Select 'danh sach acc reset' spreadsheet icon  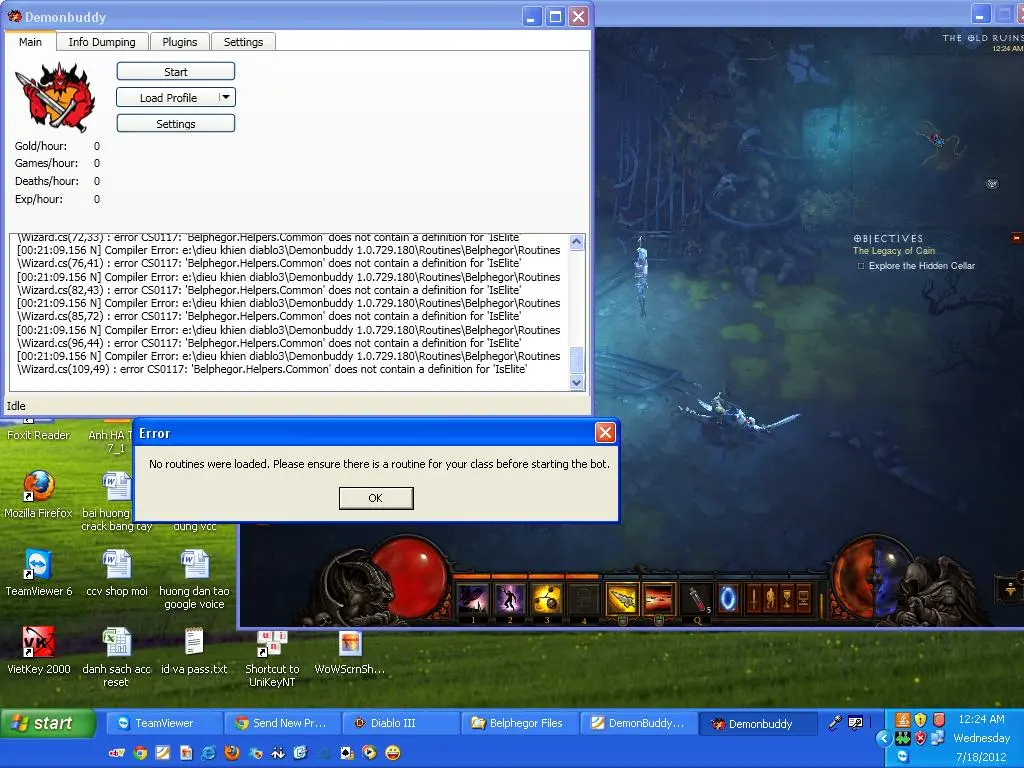coord(117,643)
